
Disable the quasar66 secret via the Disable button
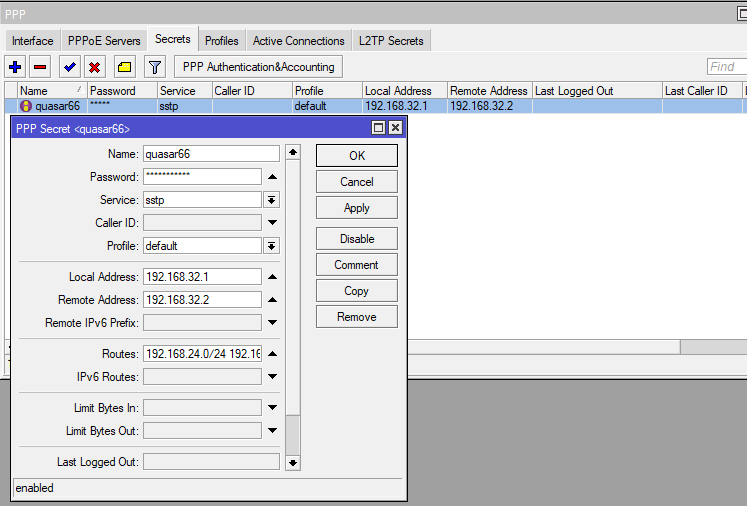pos(357,239)
